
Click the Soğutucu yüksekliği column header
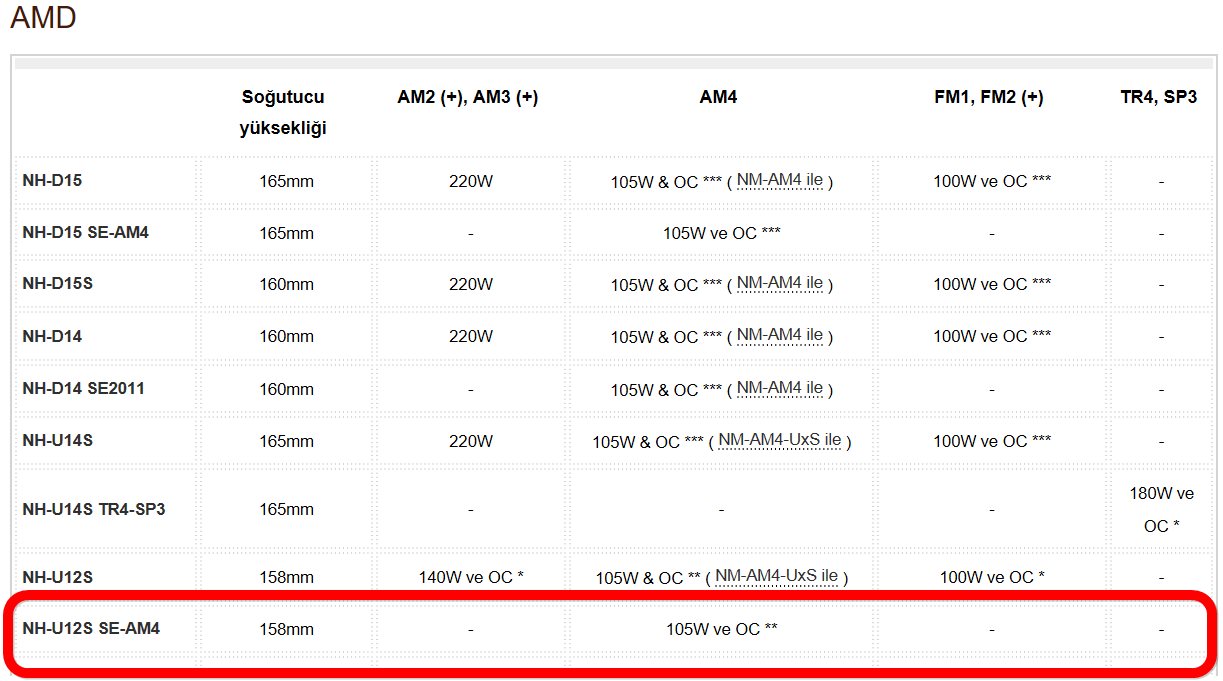[283, 113]
